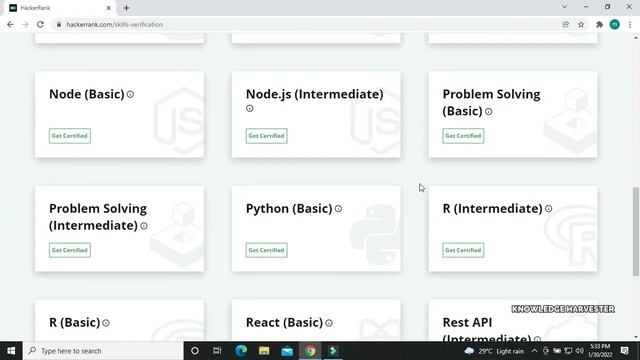Screen dimensions: 640x360
Task: Click the info icon next to R (Basic)
Action: [106, 323]
